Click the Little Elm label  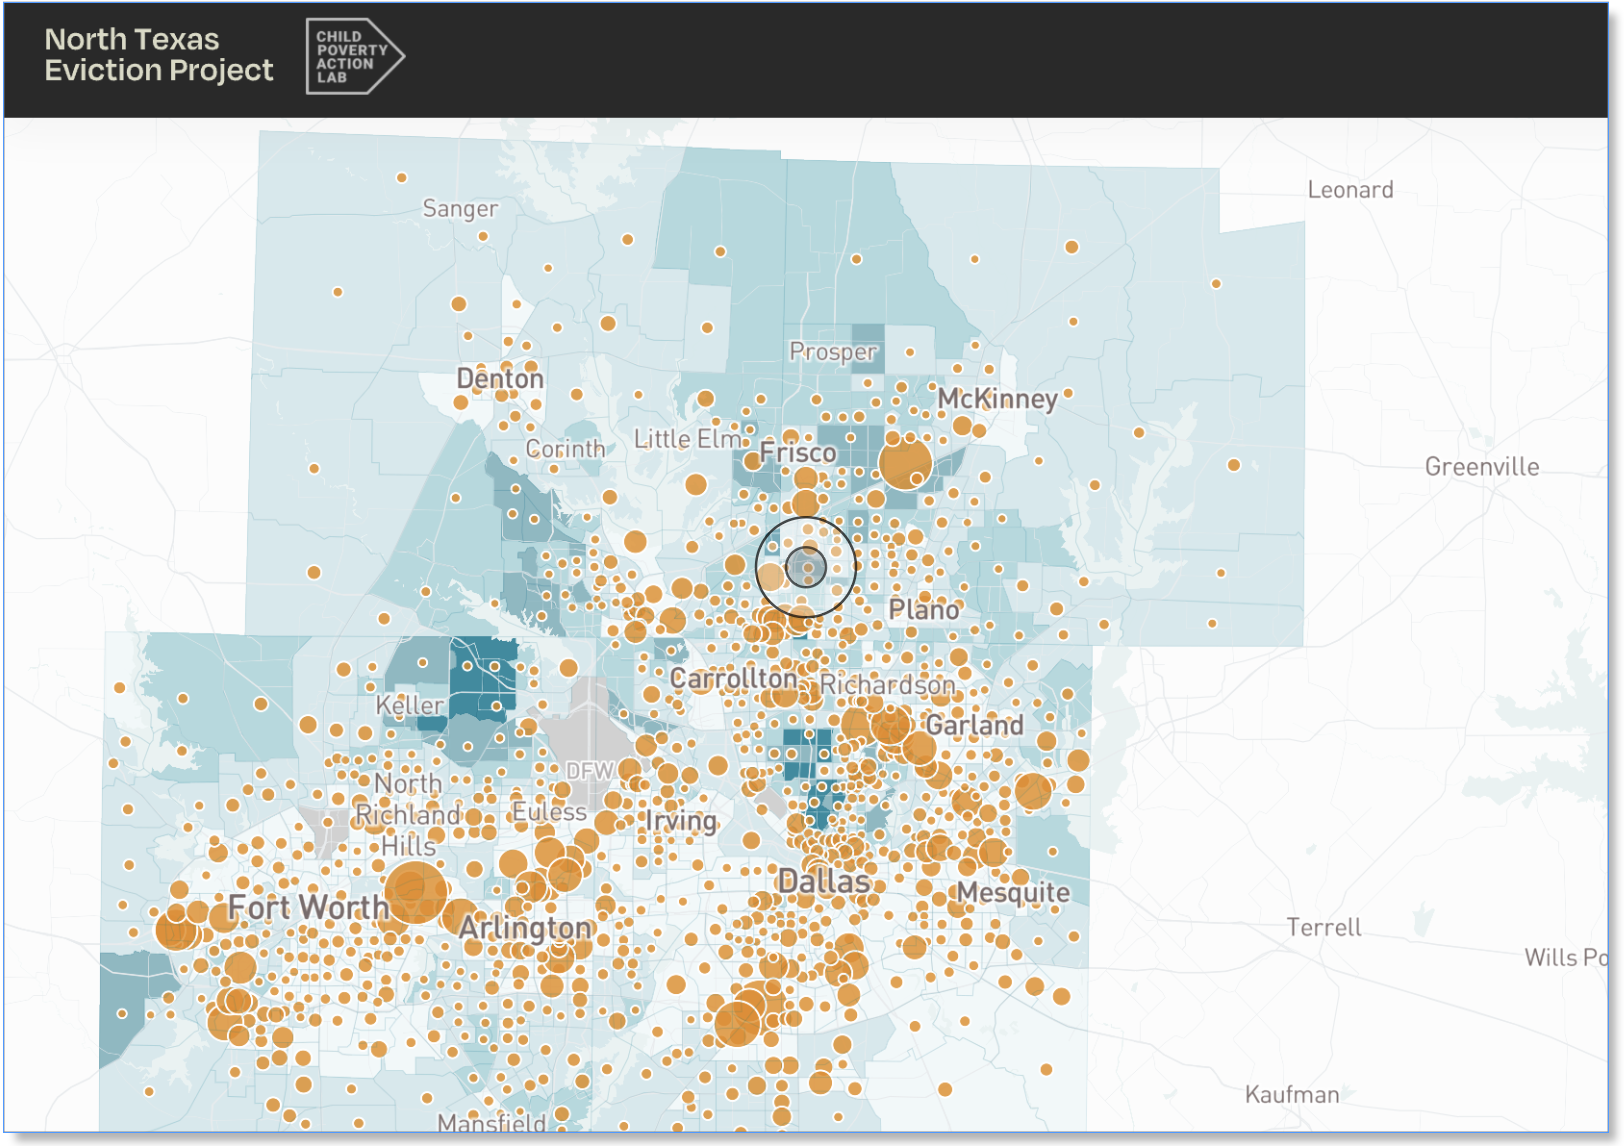(x=688, y=439)
